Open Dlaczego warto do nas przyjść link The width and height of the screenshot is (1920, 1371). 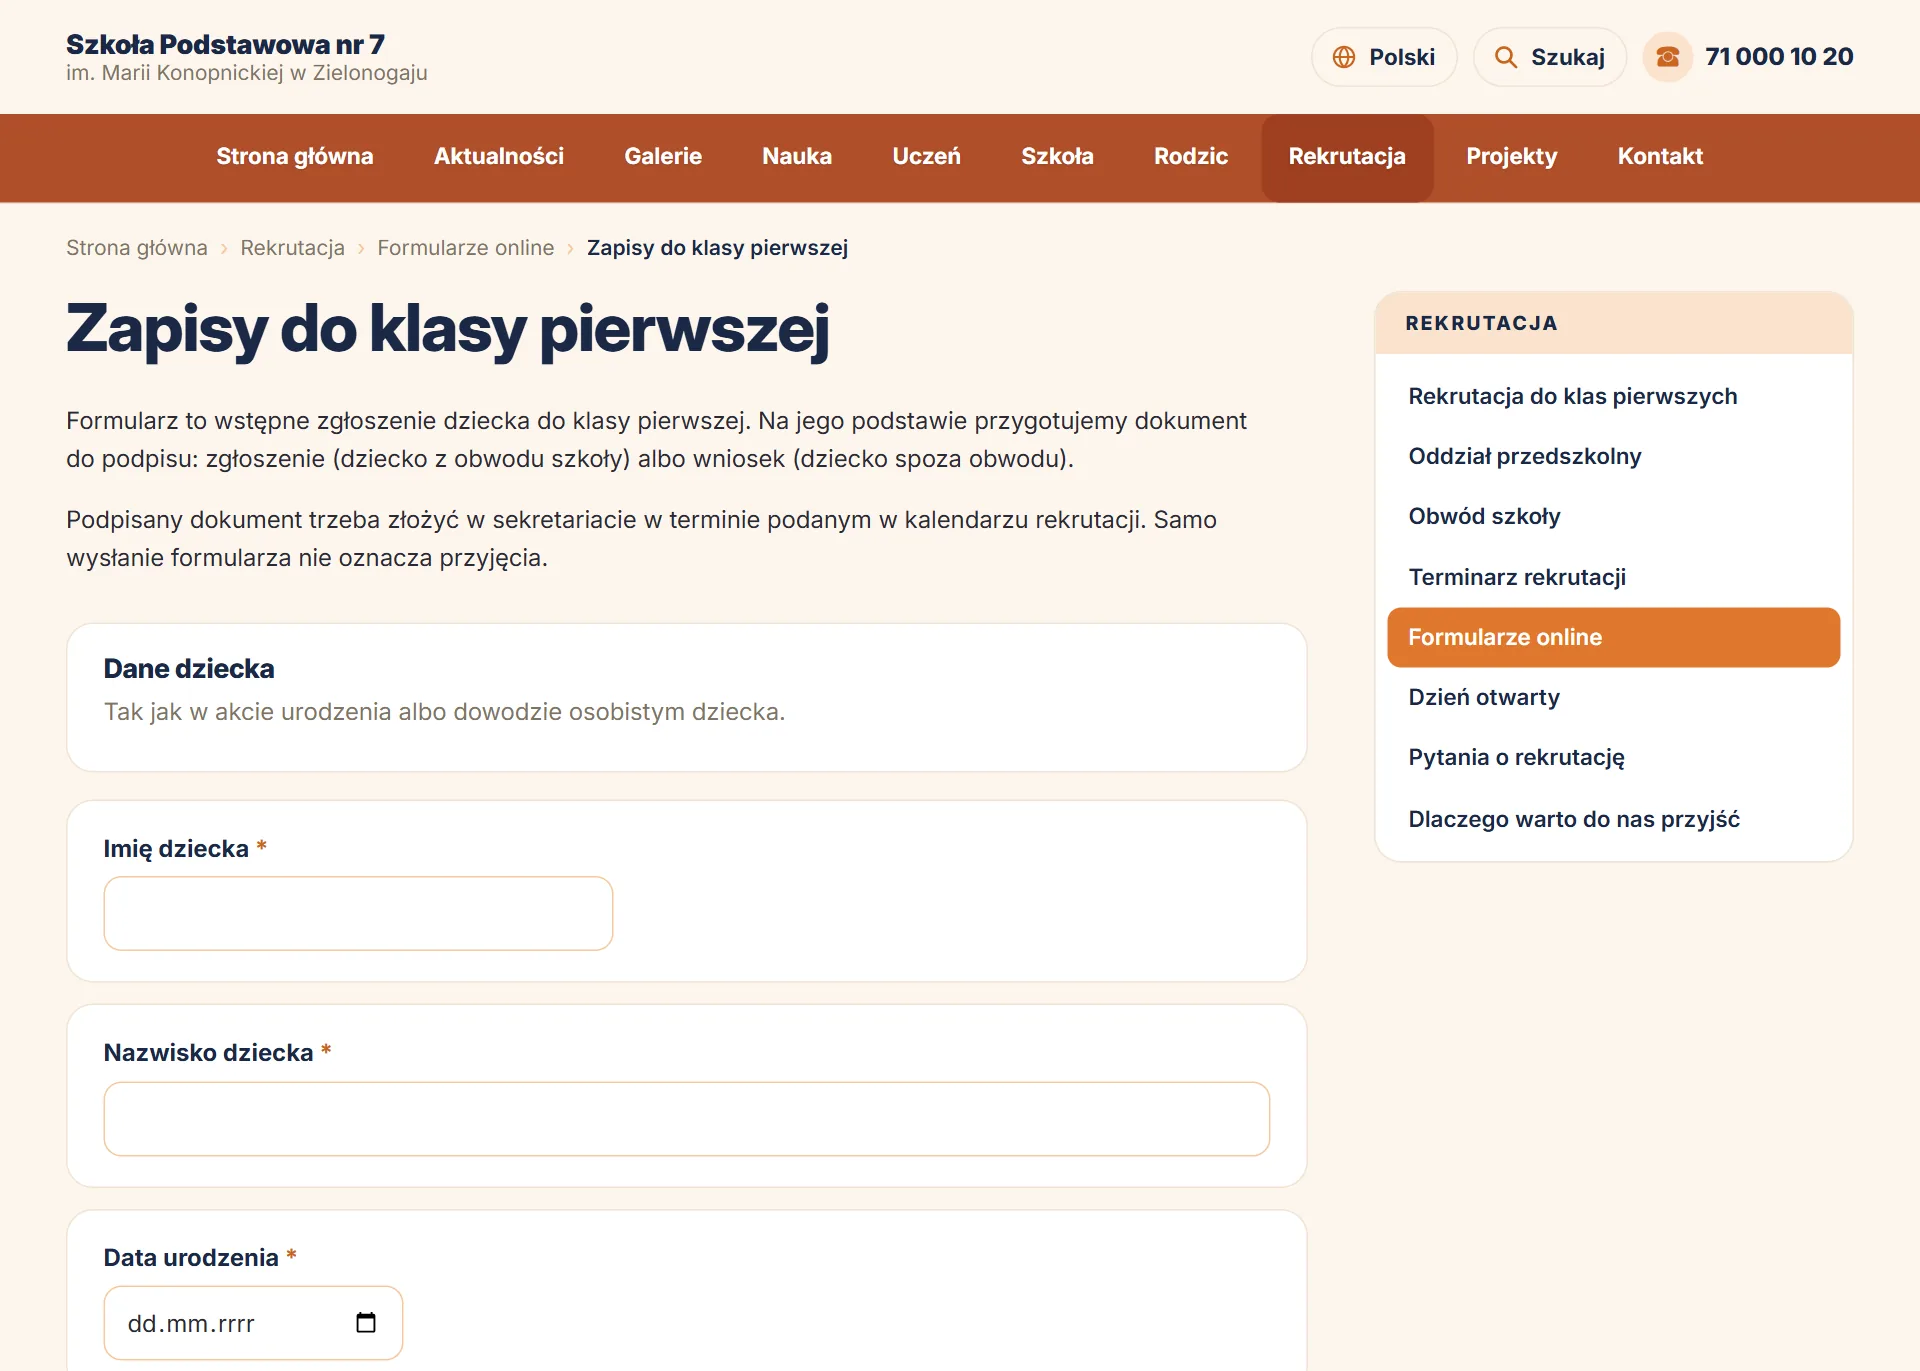coord(1613,819)
